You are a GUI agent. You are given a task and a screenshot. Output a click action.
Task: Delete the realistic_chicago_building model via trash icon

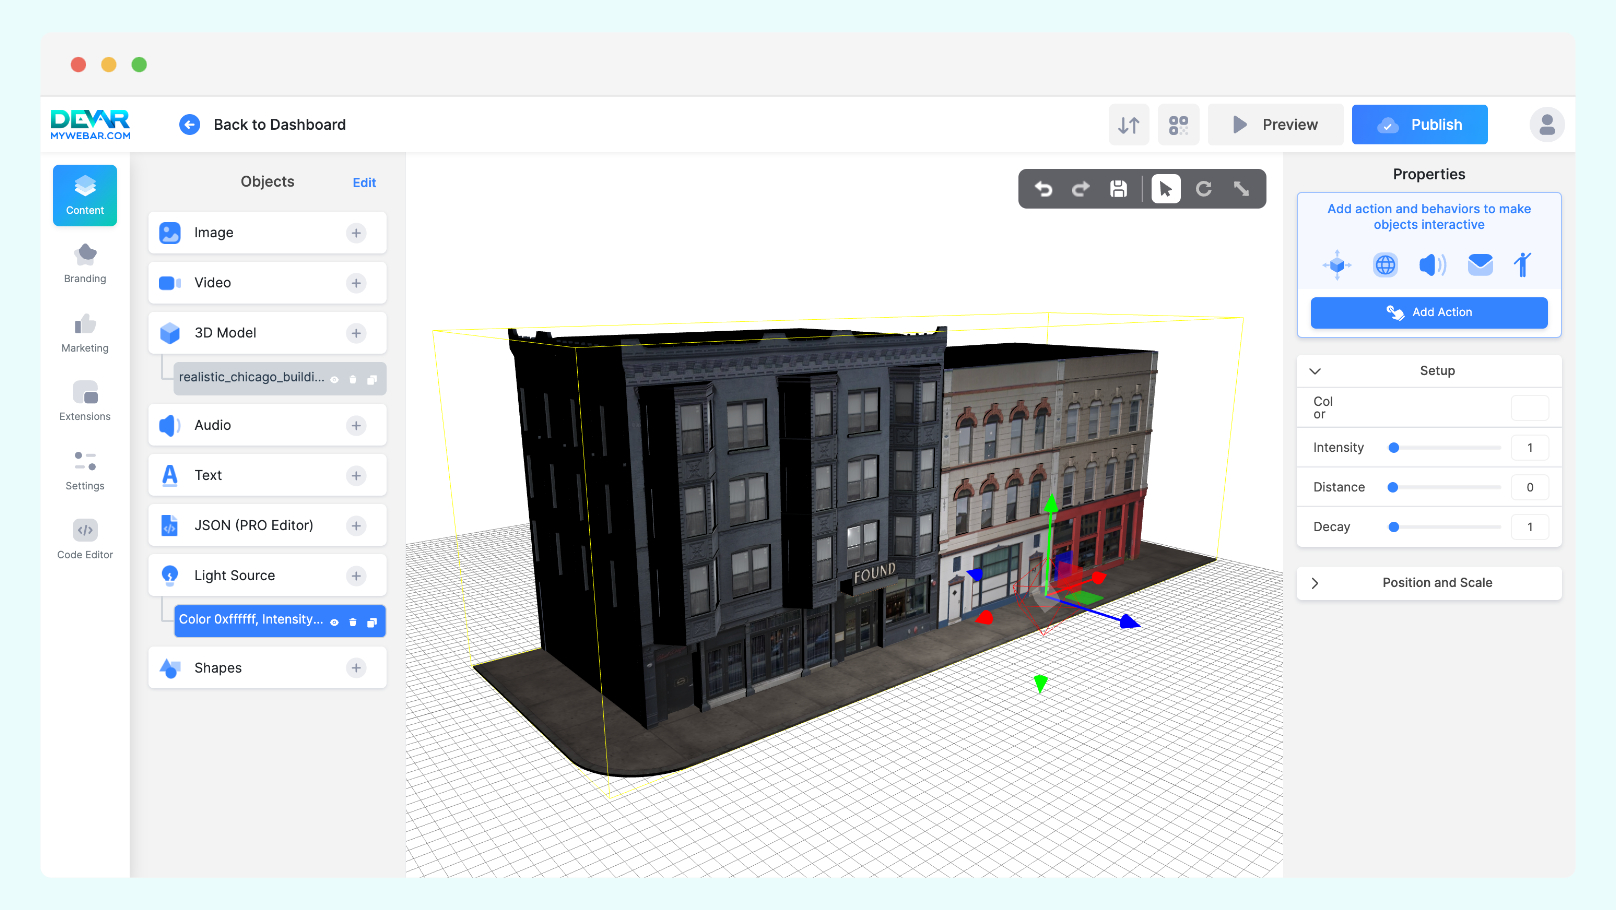tap(353, 379)
